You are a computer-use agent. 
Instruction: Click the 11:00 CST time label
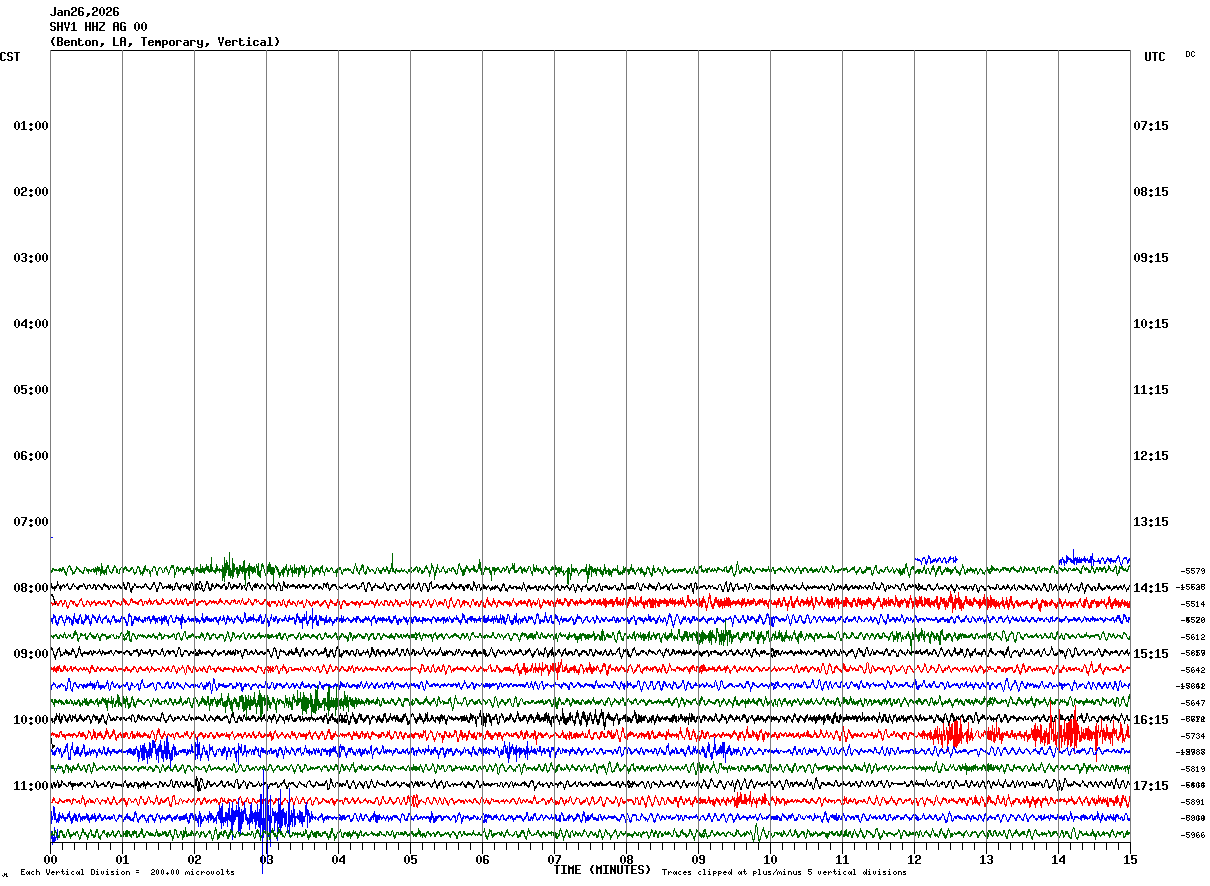(30, 786)
